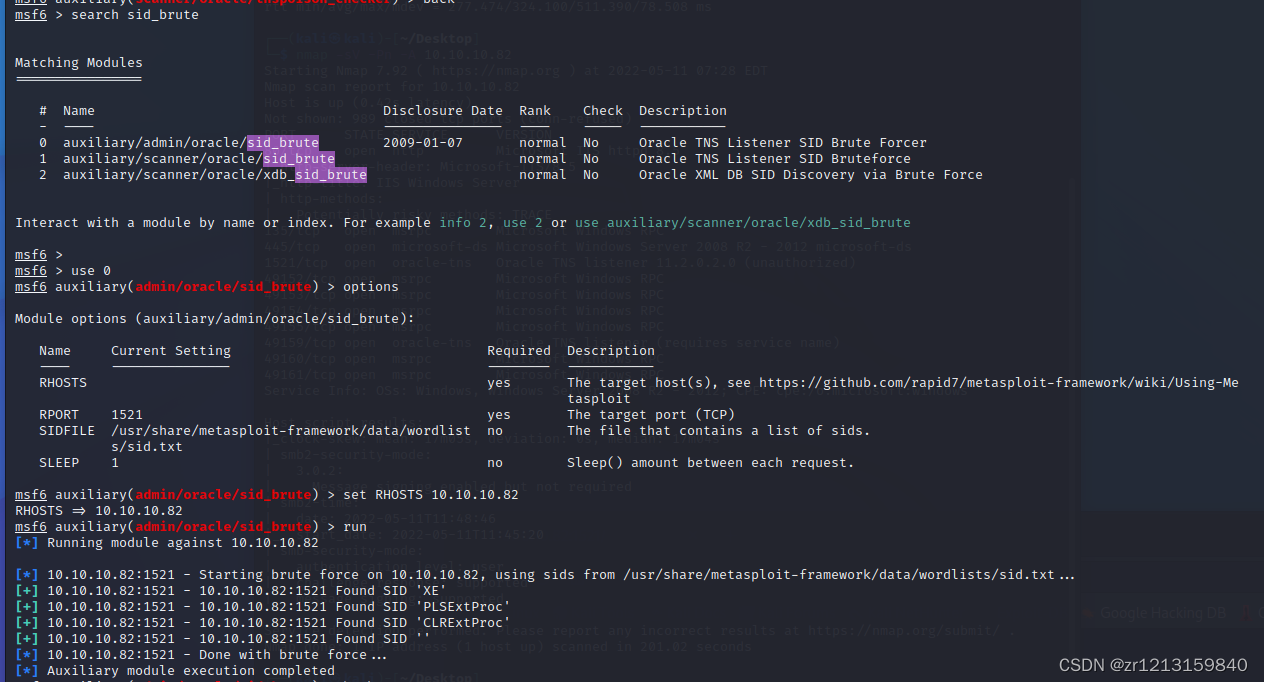
Task: Click the 'Check' column header
Action: [x=603, y=111]
